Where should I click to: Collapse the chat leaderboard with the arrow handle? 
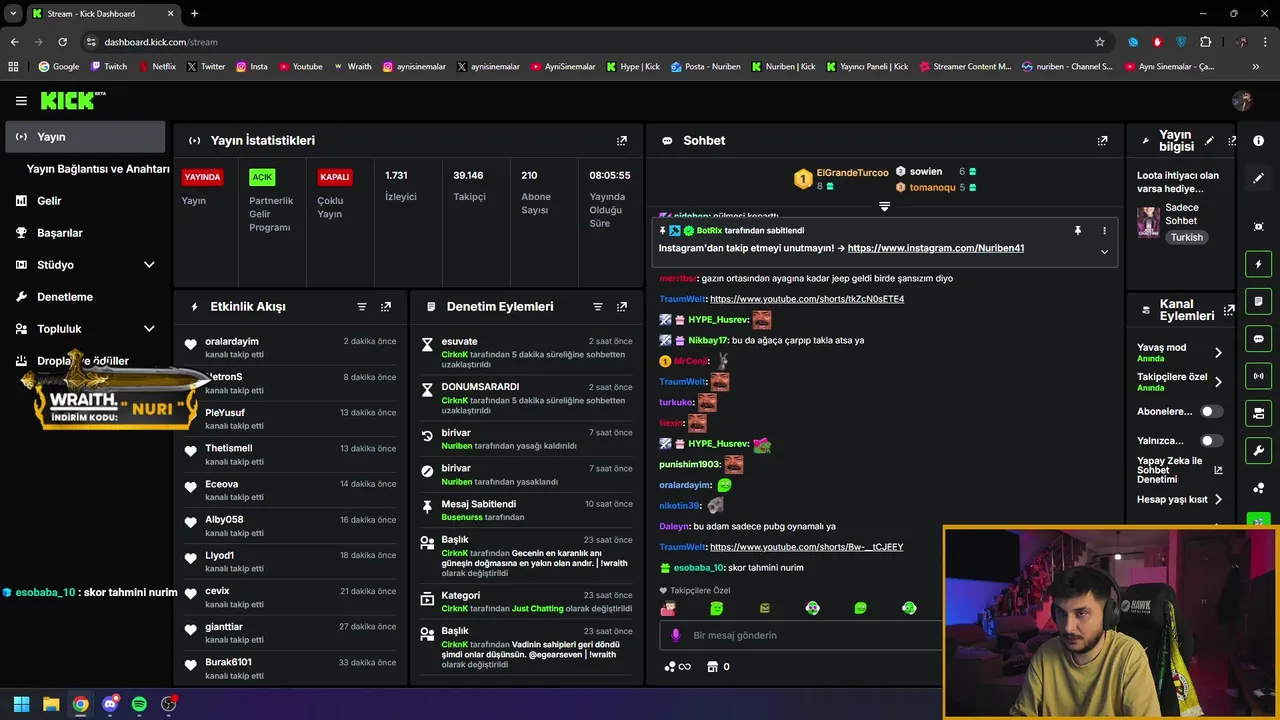[x=884, y=206]
